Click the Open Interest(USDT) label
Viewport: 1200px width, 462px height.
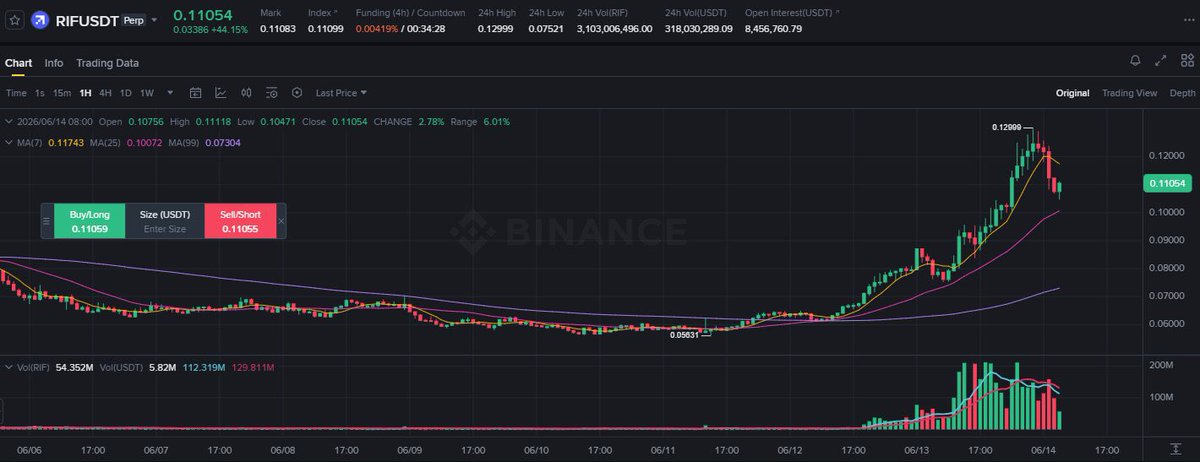(789, 12)
